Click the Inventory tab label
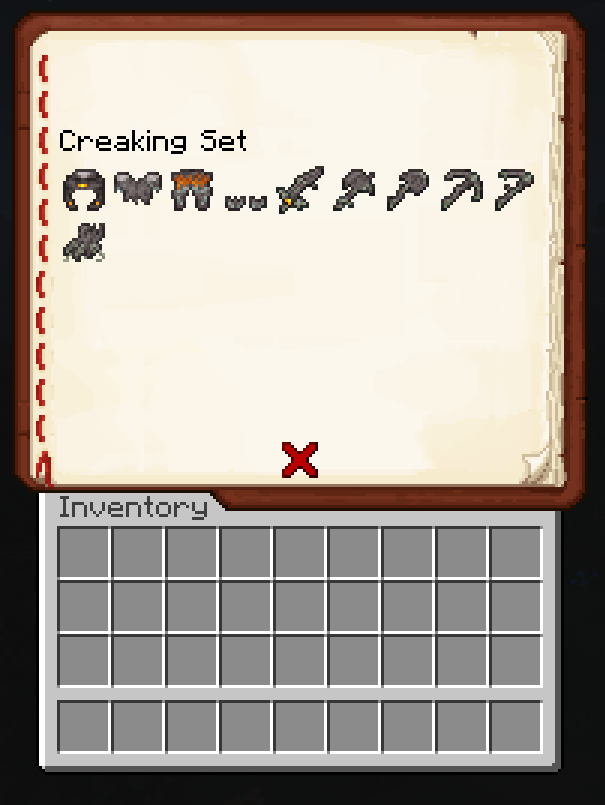 [x=133, y=507]
